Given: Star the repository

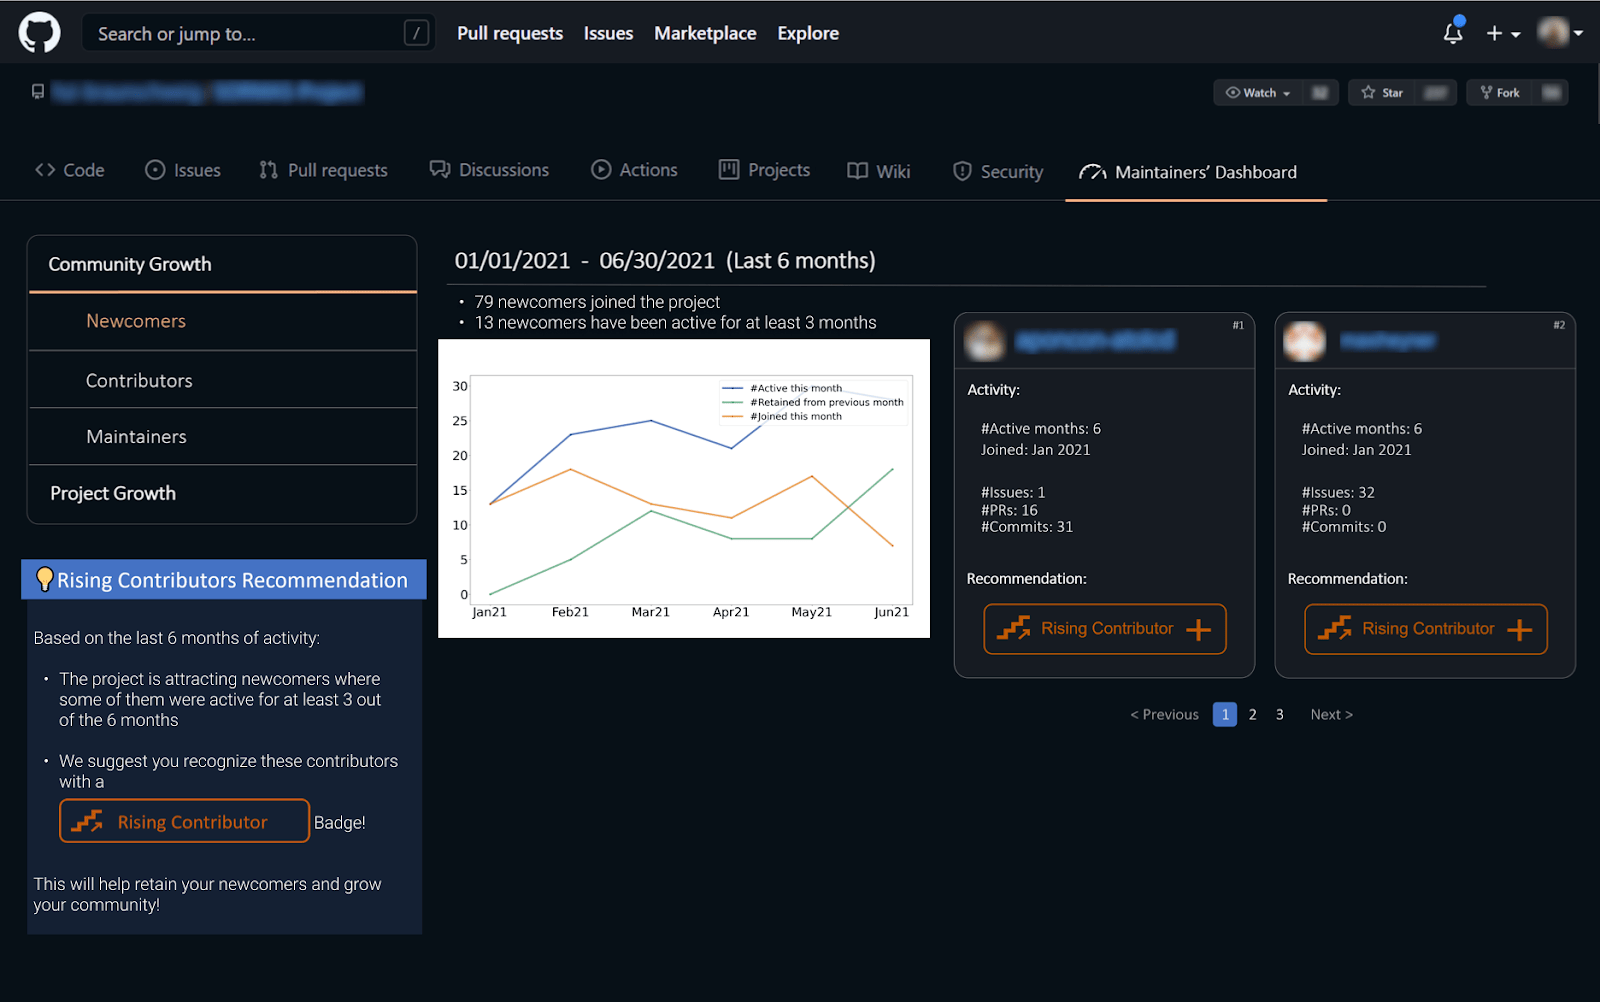Looking at the screenshot, I should 1382,93.
